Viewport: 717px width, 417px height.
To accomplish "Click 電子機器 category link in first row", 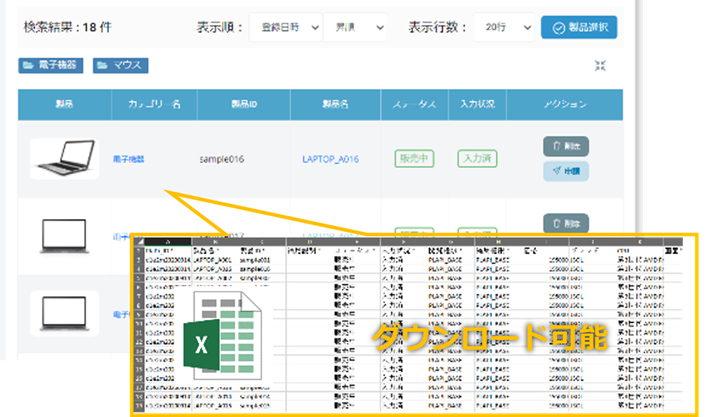I will (x=131, y=158).
